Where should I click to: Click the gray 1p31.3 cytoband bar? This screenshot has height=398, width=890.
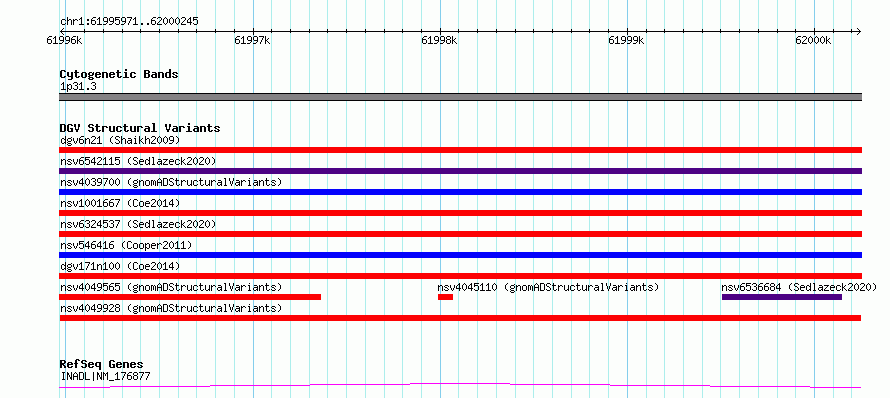click(x=460, y=97)
